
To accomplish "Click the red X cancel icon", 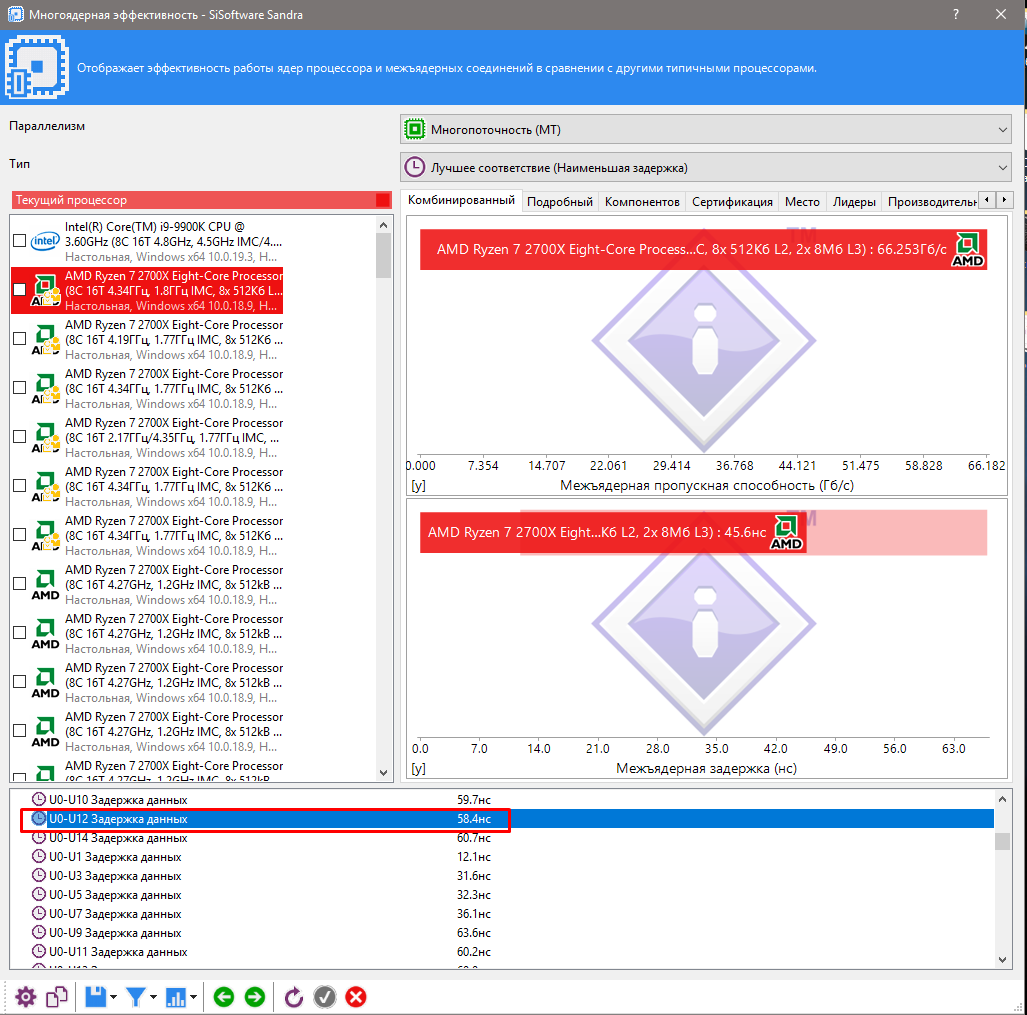I will coord(356,997).
